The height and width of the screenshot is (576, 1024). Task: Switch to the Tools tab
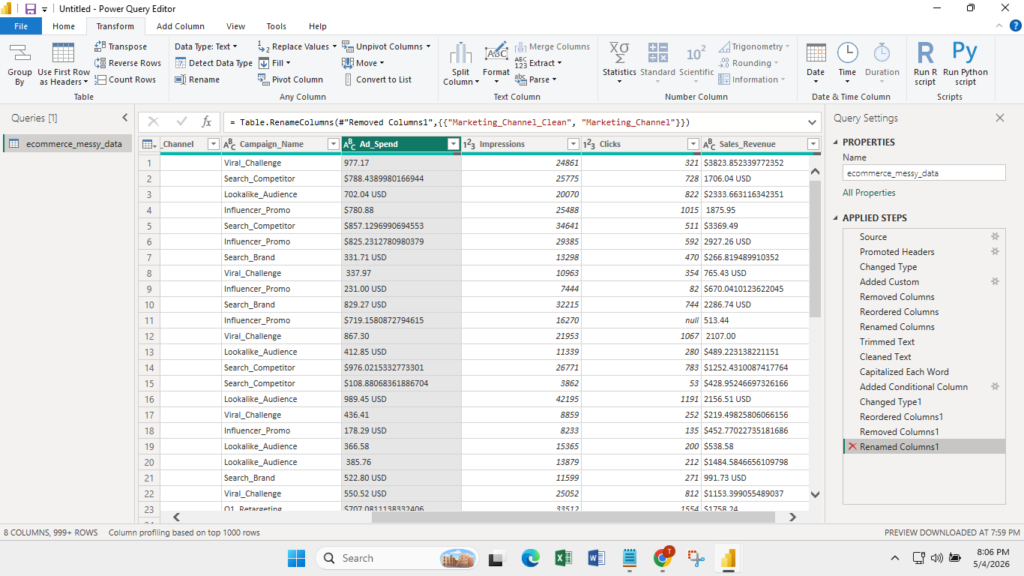point(276,26)
